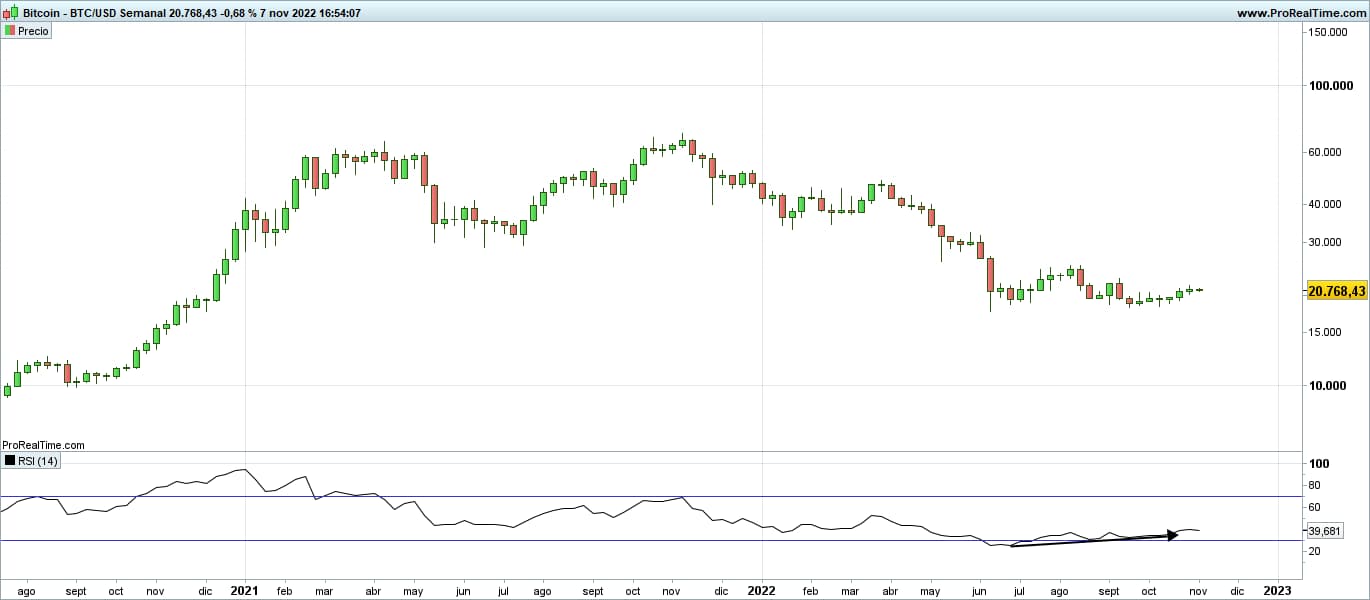Click the last candlestick near November 2022

[x=1199, y=290]
